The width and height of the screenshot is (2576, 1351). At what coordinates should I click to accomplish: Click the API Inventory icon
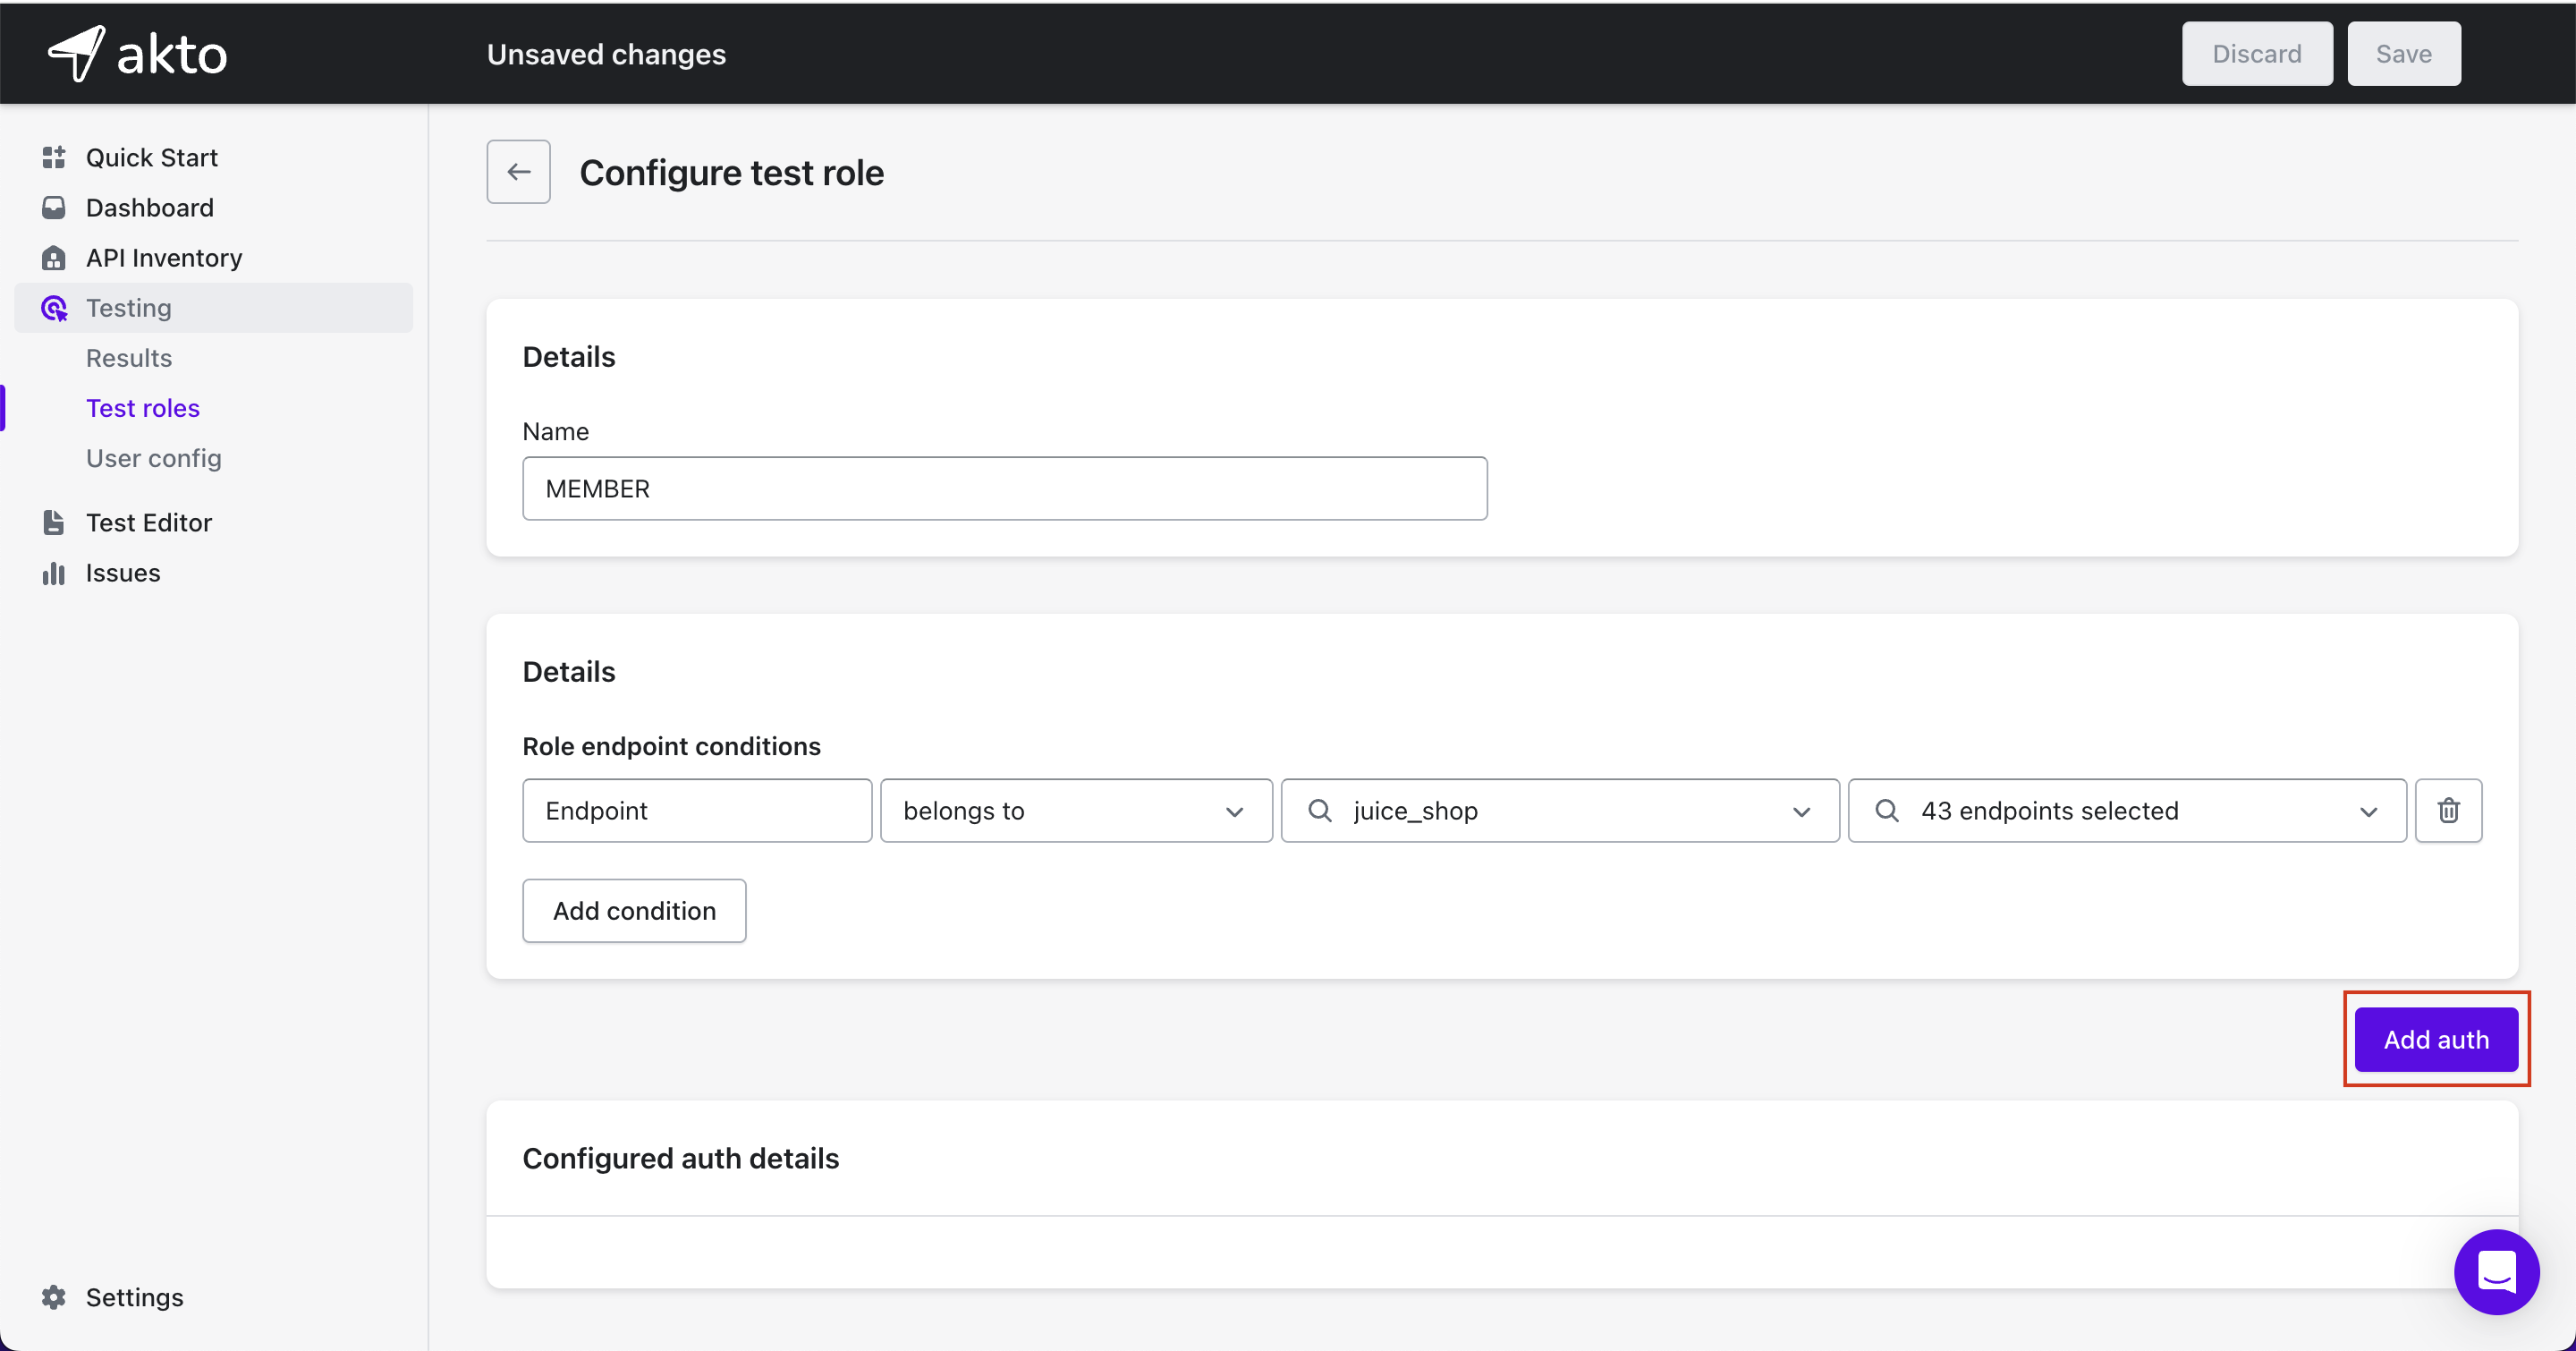pos(54,258)
